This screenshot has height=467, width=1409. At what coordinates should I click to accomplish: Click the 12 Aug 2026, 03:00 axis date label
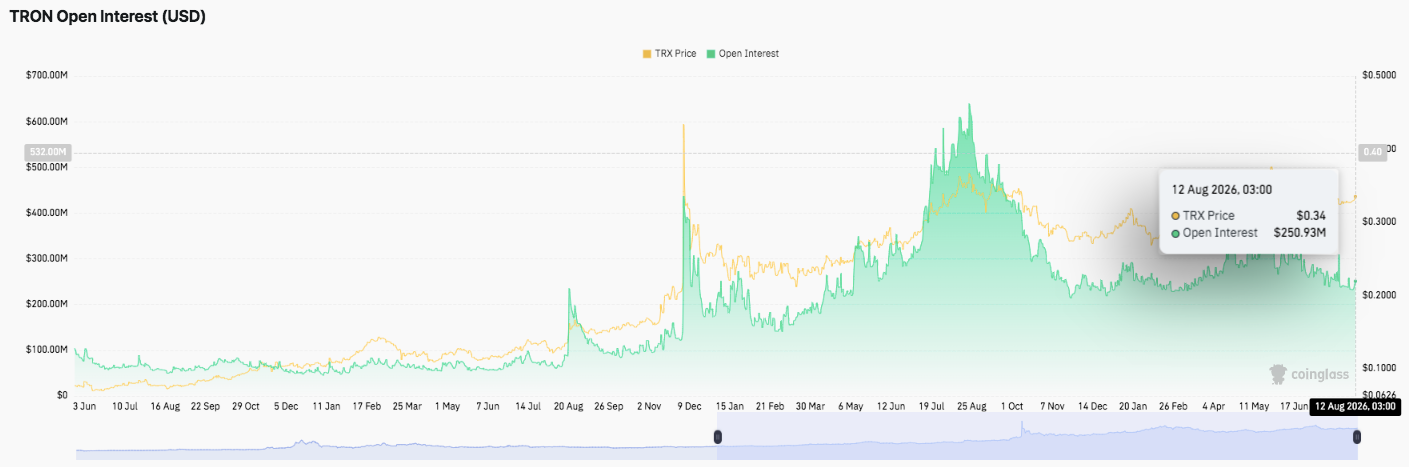(1357, 407)
